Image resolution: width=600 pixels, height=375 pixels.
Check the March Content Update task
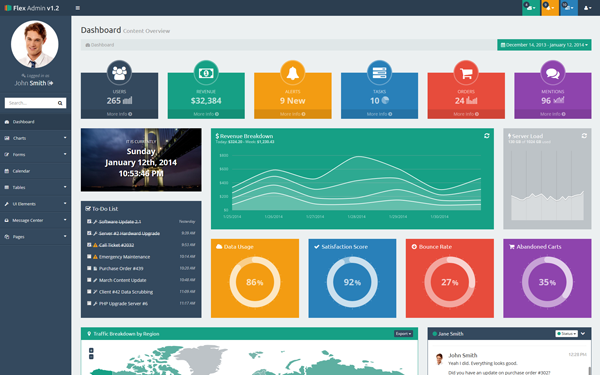tap(89, 280)
